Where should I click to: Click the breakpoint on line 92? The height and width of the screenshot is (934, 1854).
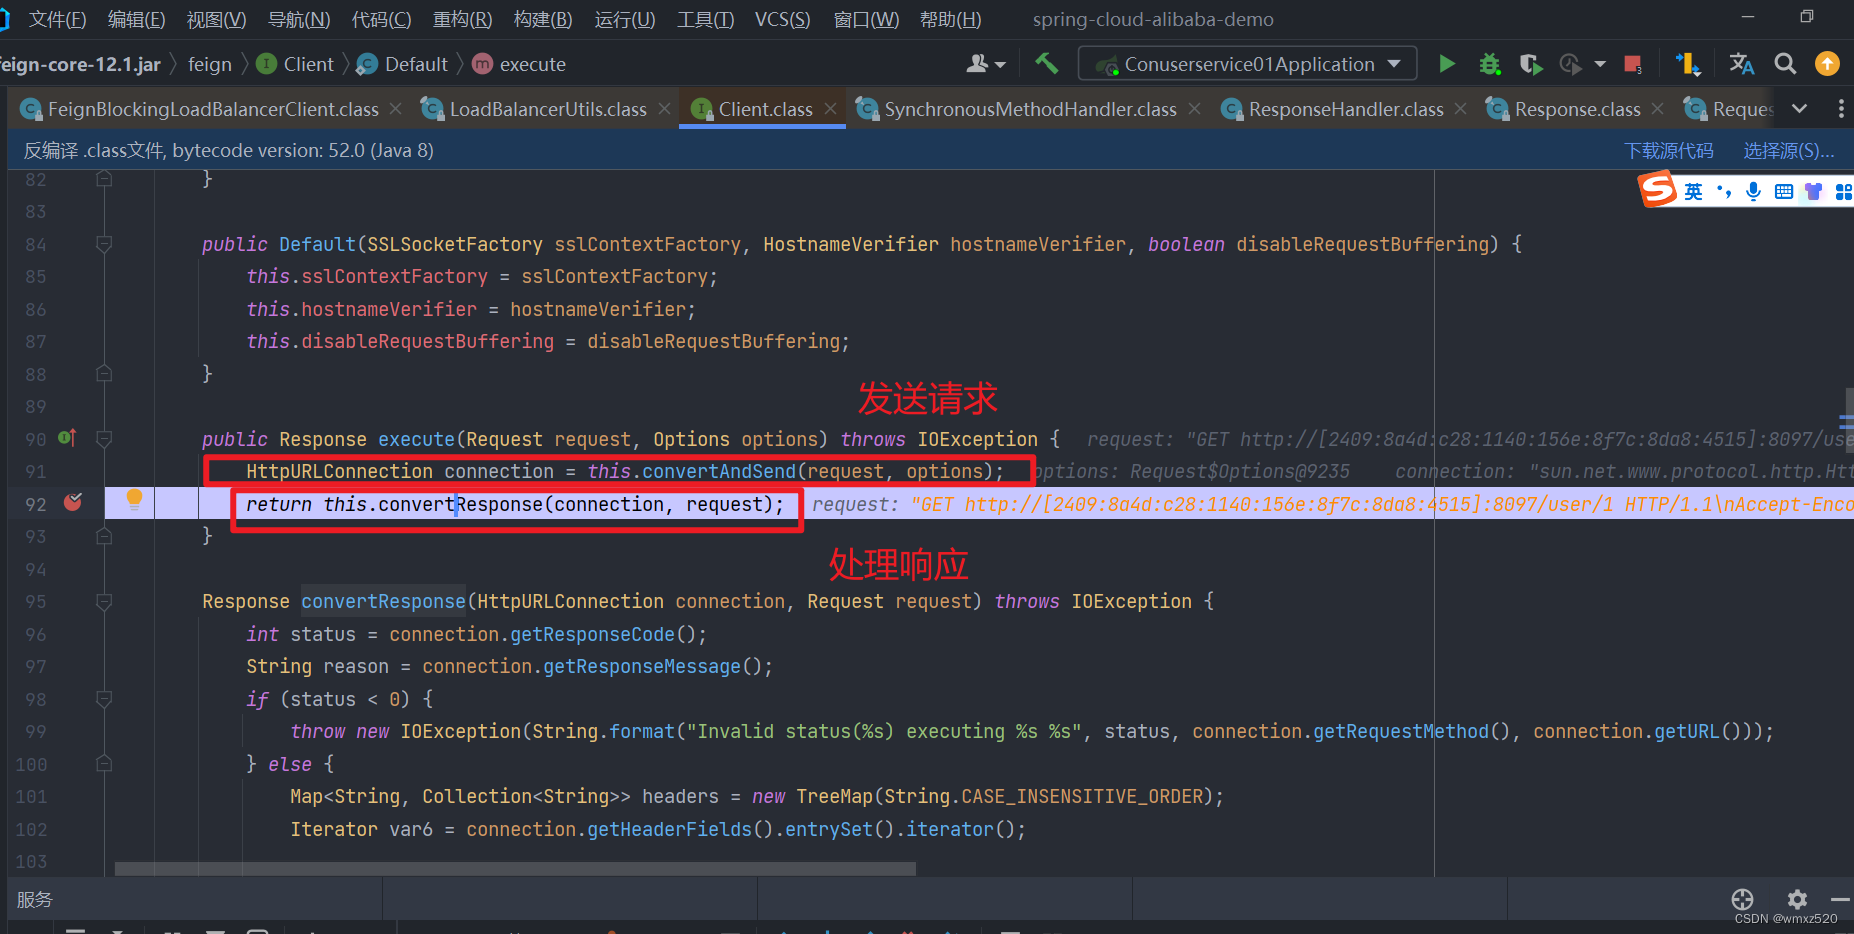[x=73, y=502]
